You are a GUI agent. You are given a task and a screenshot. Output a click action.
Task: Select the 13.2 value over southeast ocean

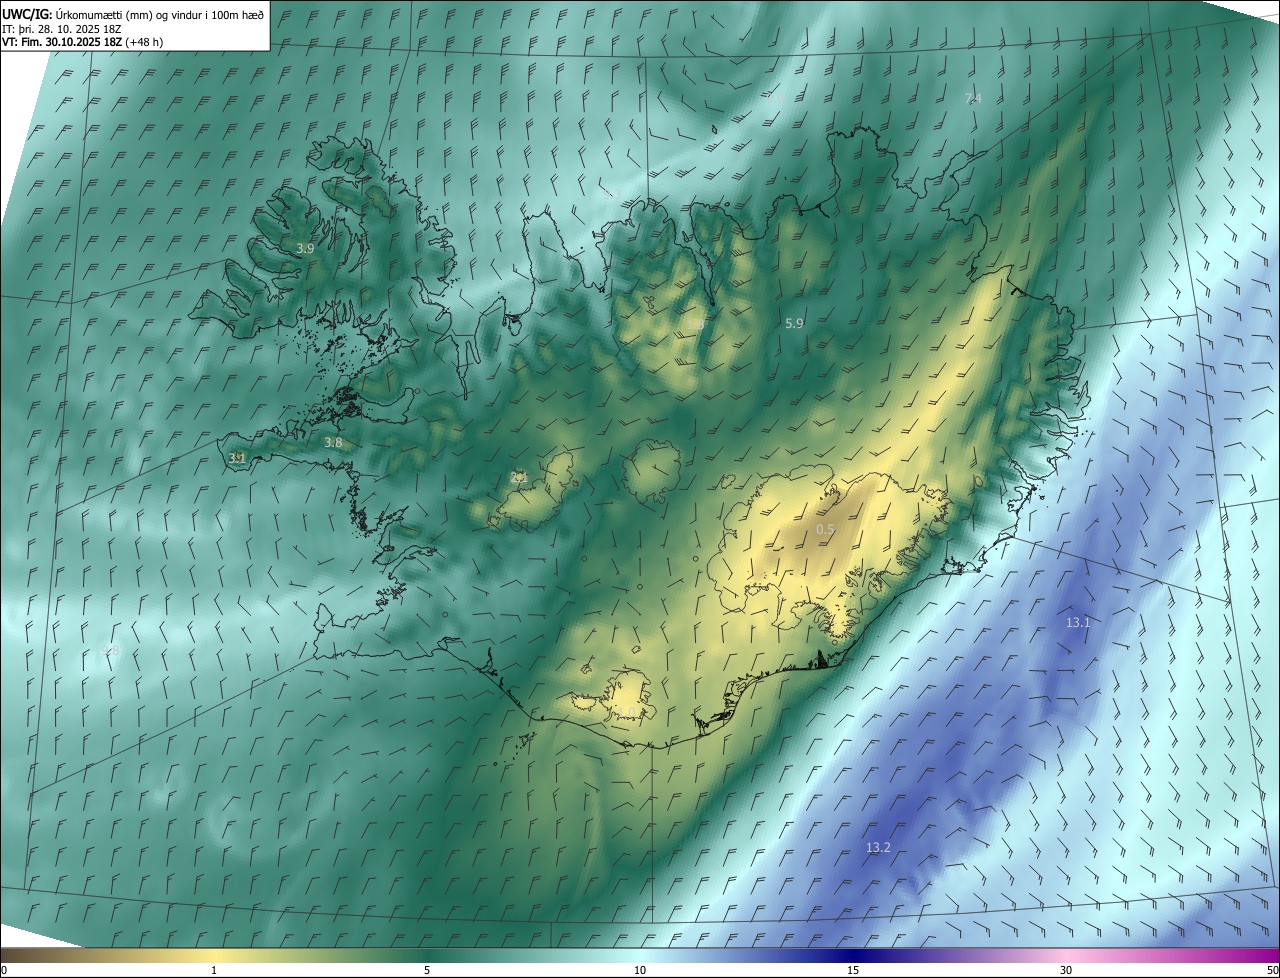(878, 847)
